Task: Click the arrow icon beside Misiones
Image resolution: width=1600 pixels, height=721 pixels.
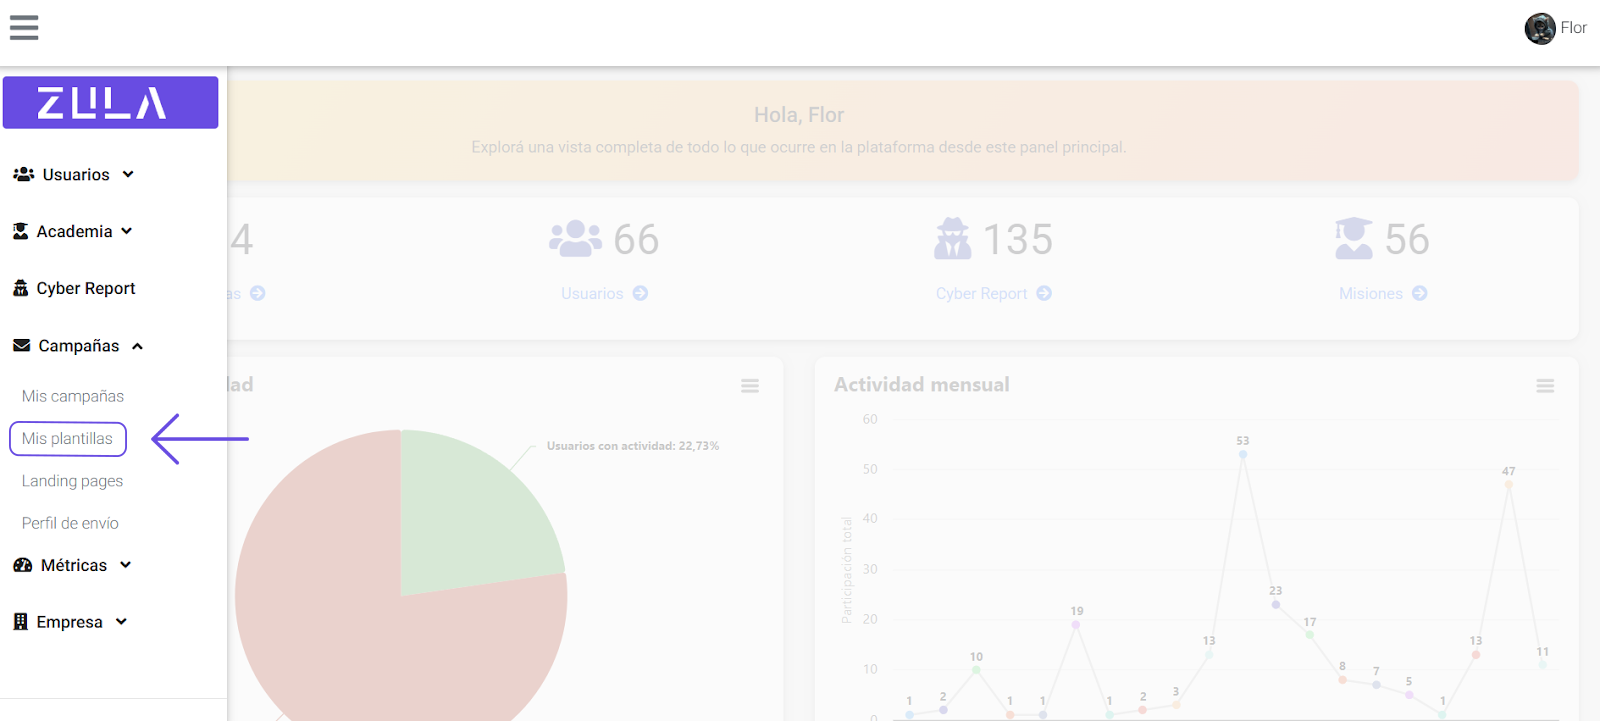Action: [1419, 293]
